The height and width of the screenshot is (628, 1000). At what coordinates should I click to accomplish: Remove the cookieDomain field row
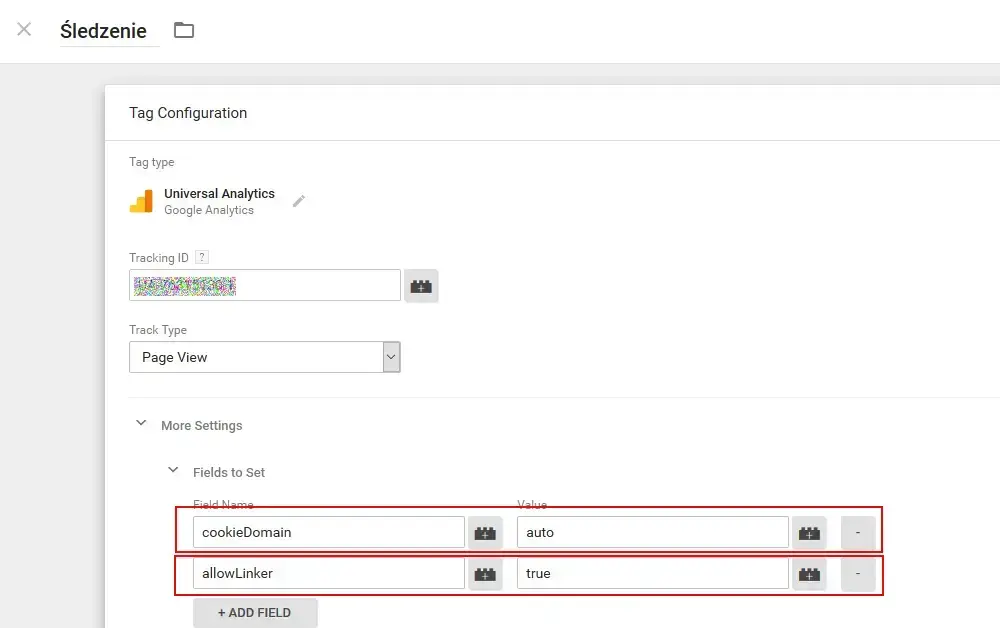pyautogui.click(x=858, y=532)
